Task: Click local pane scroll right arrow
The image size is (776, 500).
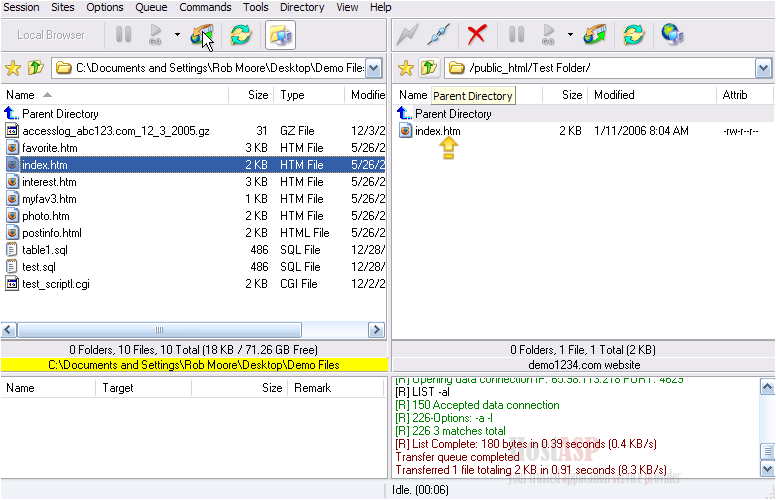Action: [x=377, y=330]
